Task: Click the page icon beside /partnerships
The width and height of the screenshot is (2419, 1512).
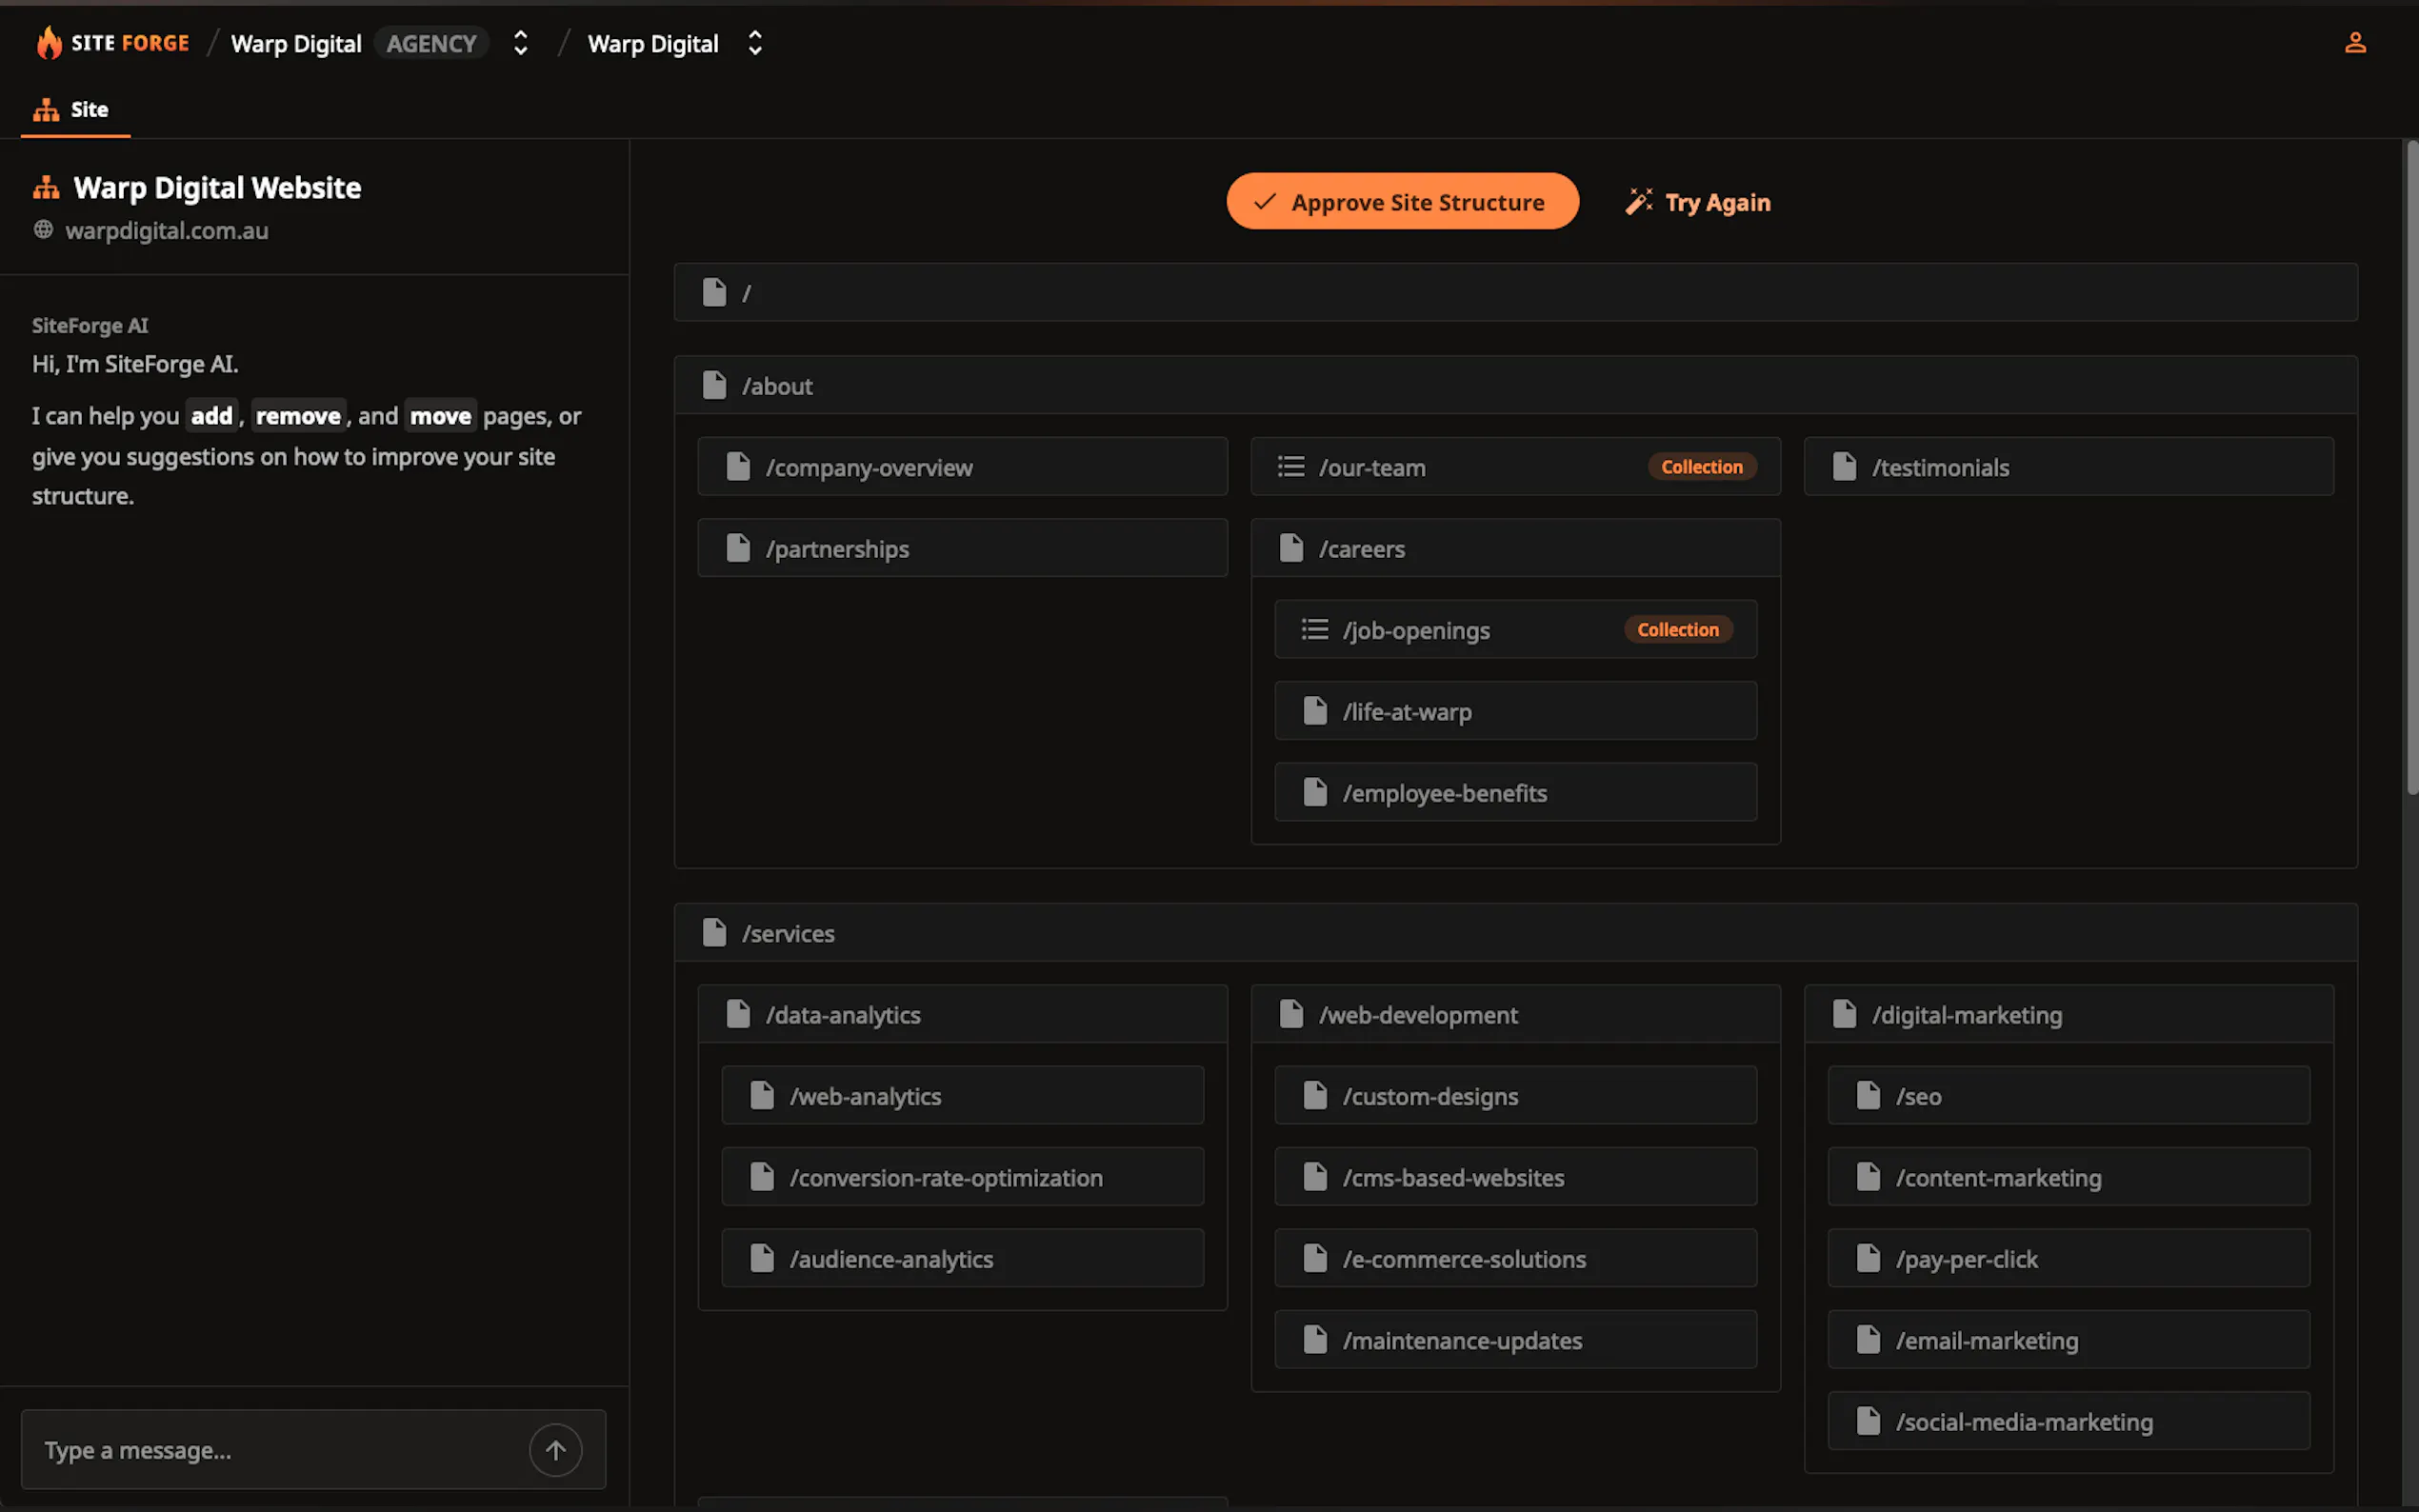Action: (x=738, y=548)
